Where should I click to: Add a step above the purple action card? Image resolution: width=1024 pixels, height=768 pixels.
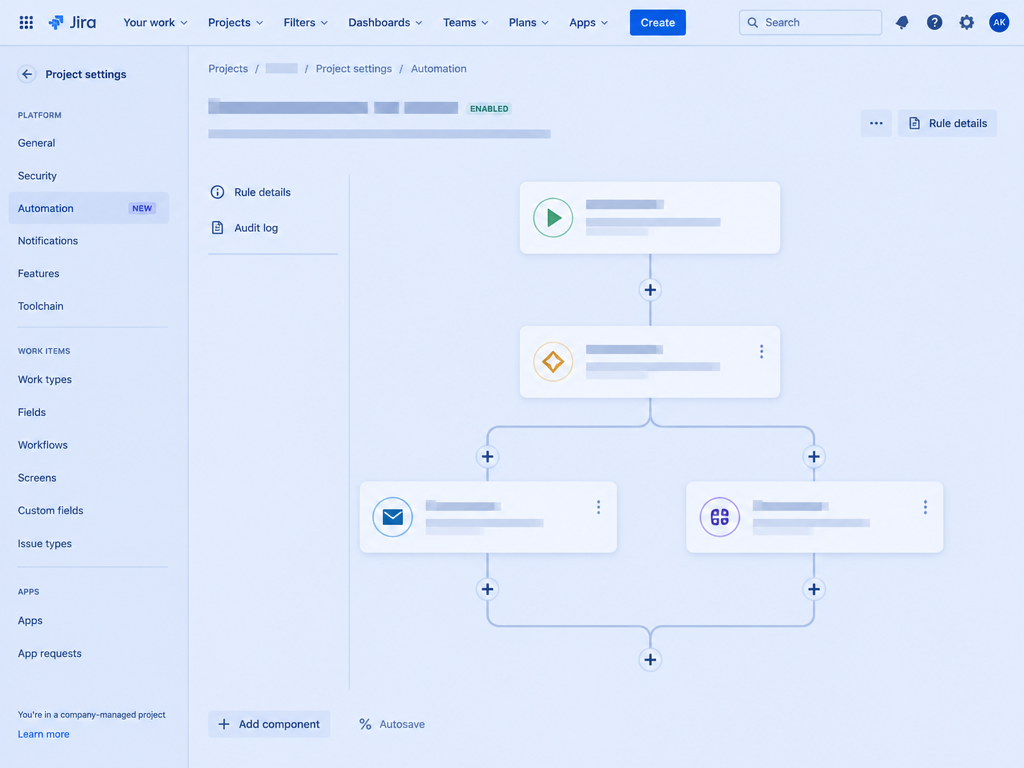[x=814, y=456]
